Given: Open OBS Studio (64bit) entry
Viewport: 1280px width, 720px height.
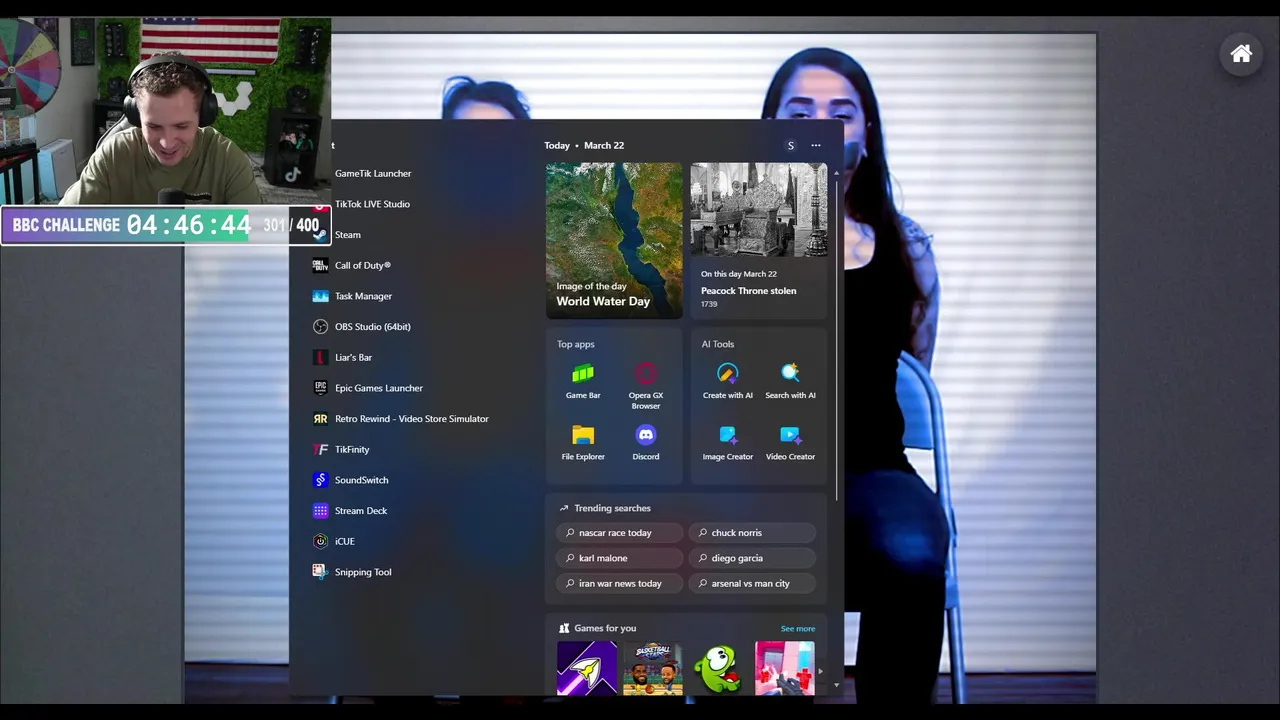Looking at the screenshot, I should (361, 327).
